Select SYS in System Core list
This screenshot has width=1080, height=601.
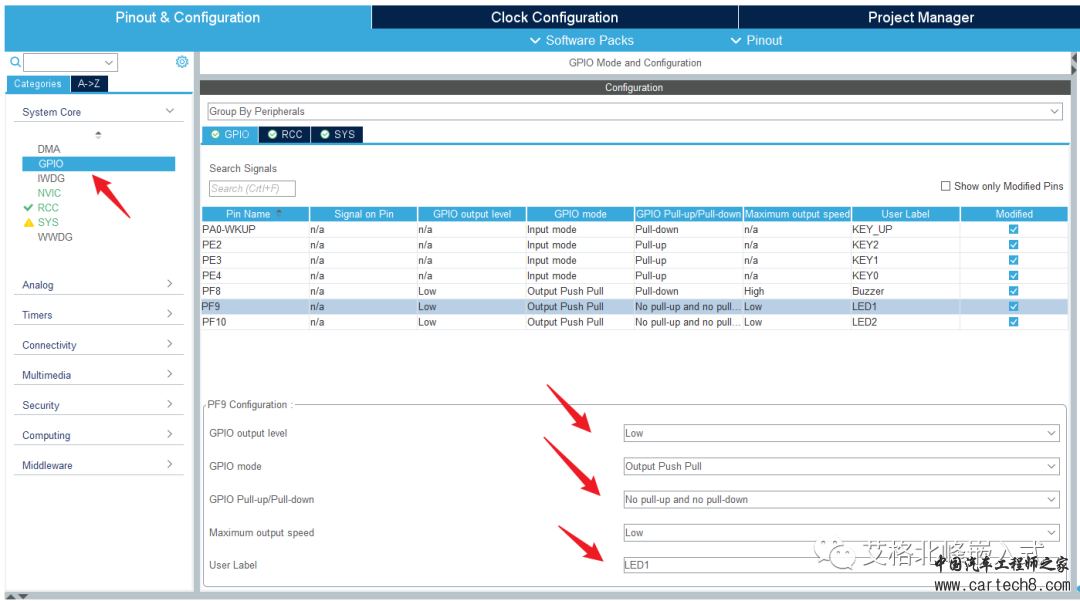pyautogui.click(x=48, y=222)
